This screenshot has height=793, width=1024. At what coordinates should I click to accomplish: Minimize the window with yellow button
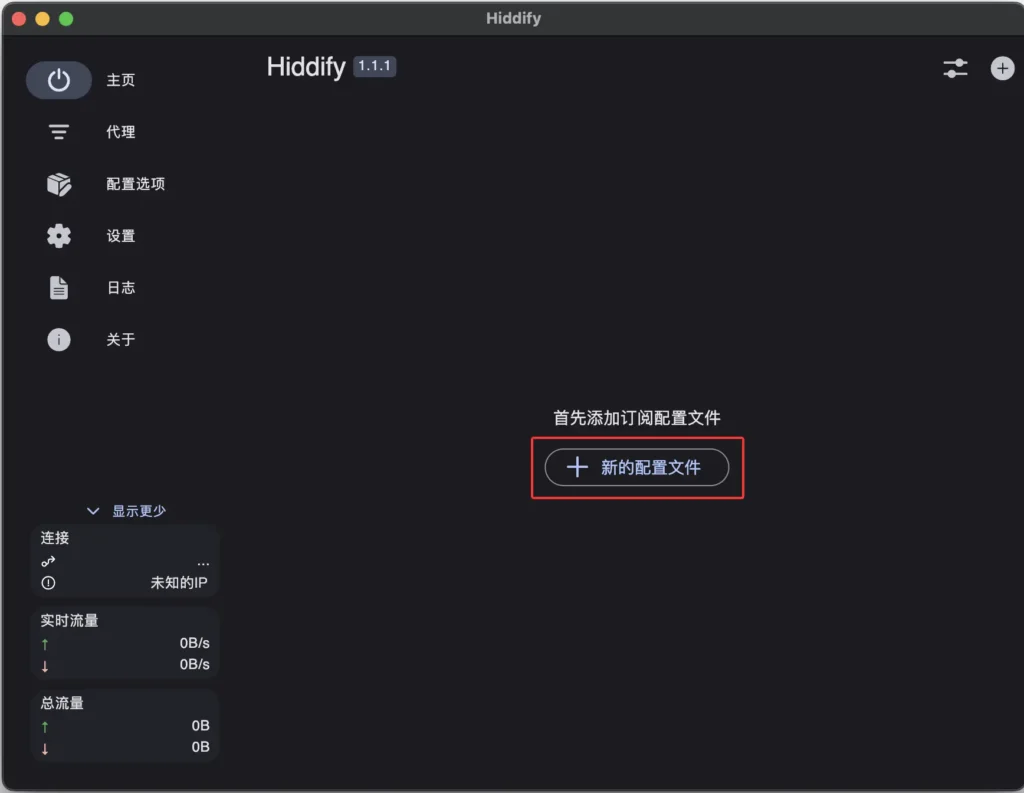[42, 19]
